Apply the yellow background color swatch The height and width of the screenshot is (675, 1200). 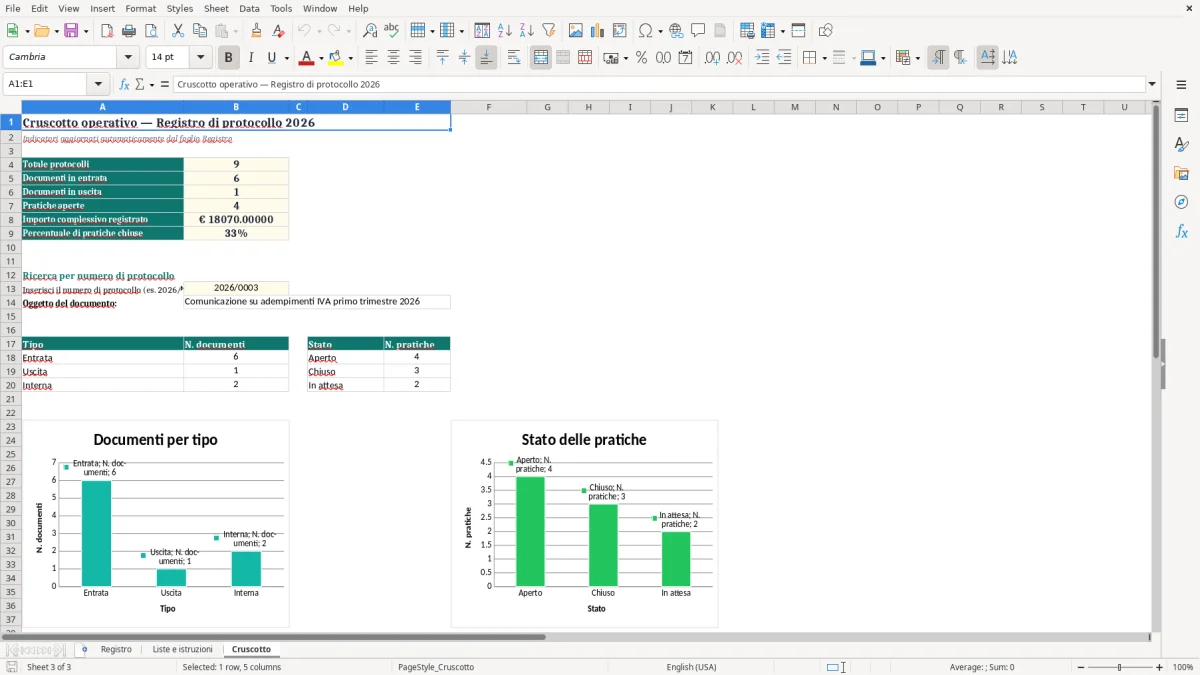click(336, 58)
